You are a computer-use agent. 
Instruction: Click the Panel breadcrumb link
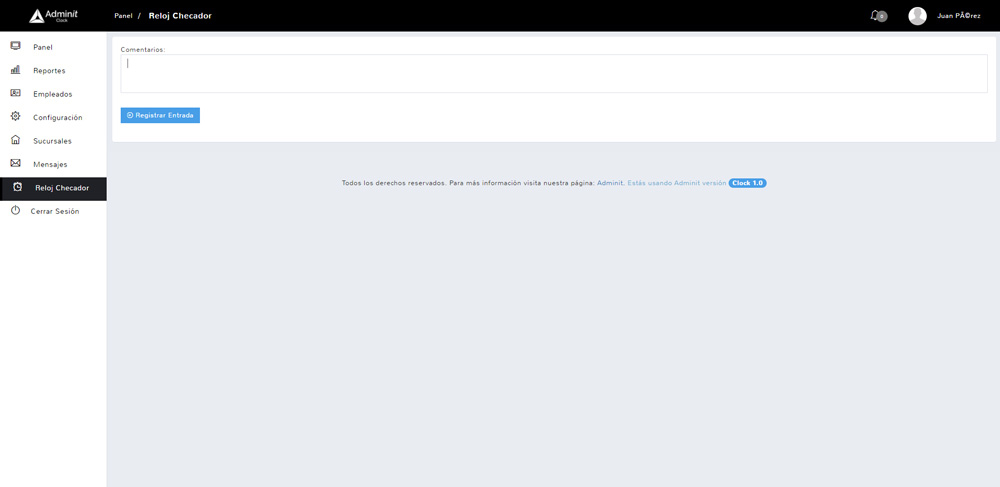pyautogui.click(x=123, y=16)
